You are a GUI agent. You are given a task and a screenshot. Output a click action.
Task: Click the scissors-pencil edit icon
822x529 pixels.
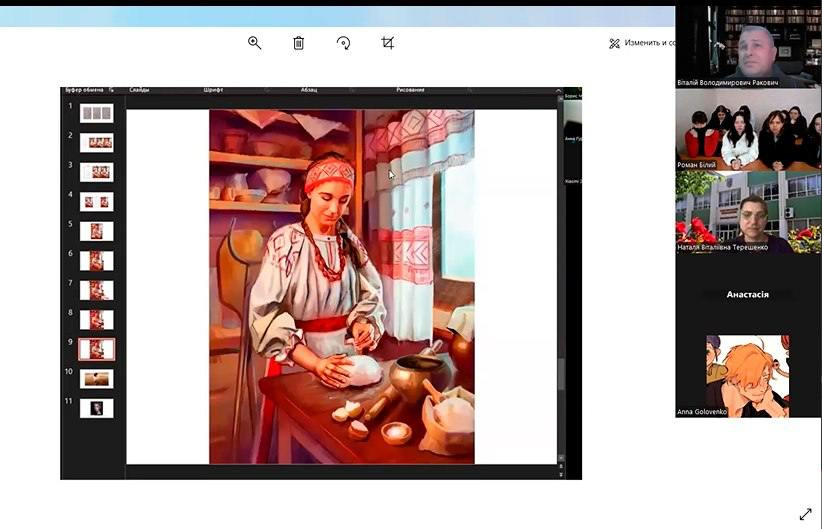(614, 44)
